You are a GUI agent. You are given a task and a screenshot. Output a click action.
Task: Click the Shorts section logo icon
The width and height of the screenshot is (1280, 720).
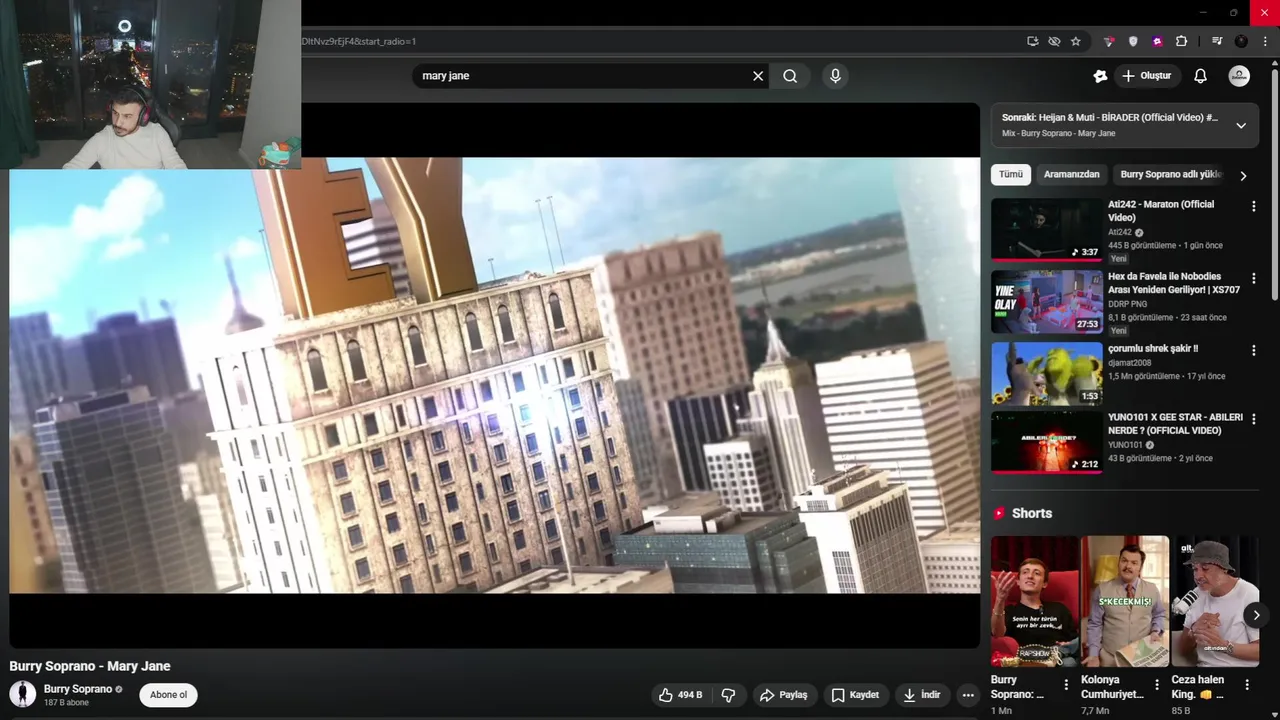pyautogui.click(x=998, y=513)
